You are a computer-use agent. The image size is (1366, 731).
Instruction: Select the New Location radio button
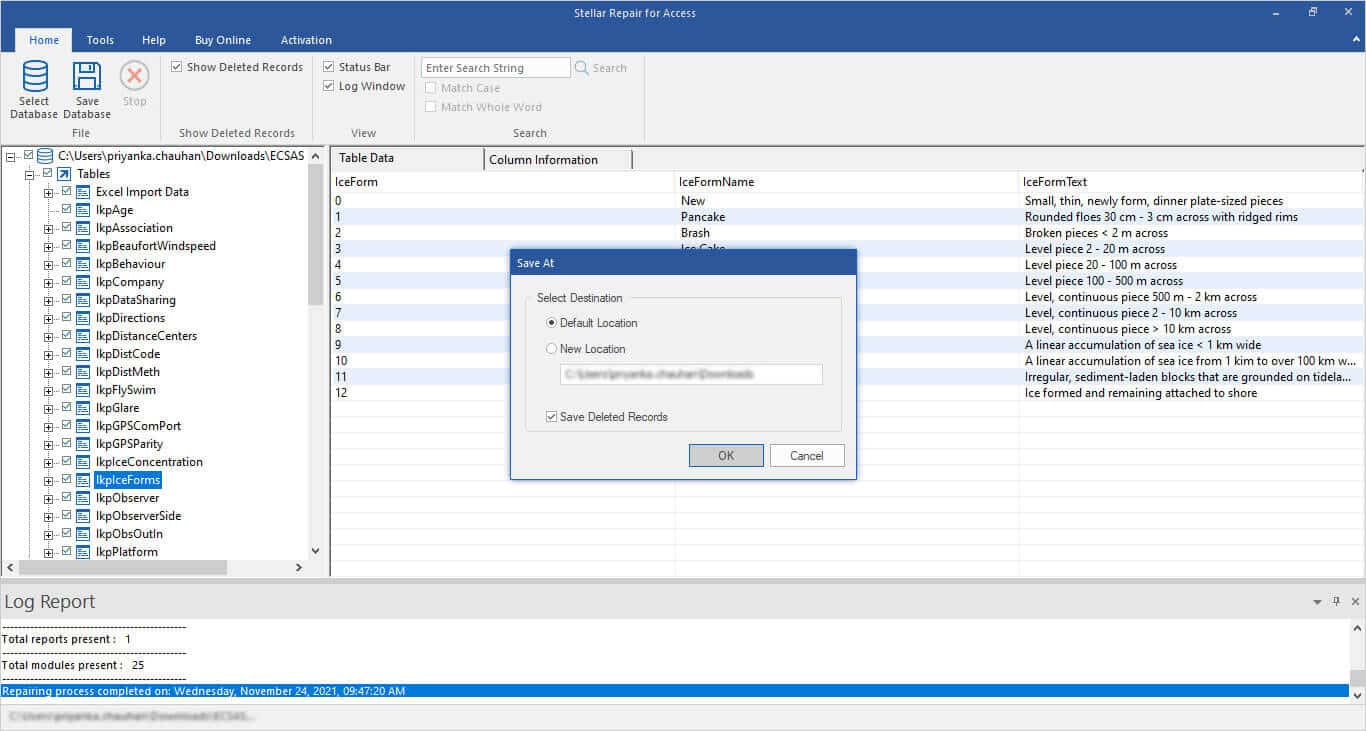click(x=552, y=349)
